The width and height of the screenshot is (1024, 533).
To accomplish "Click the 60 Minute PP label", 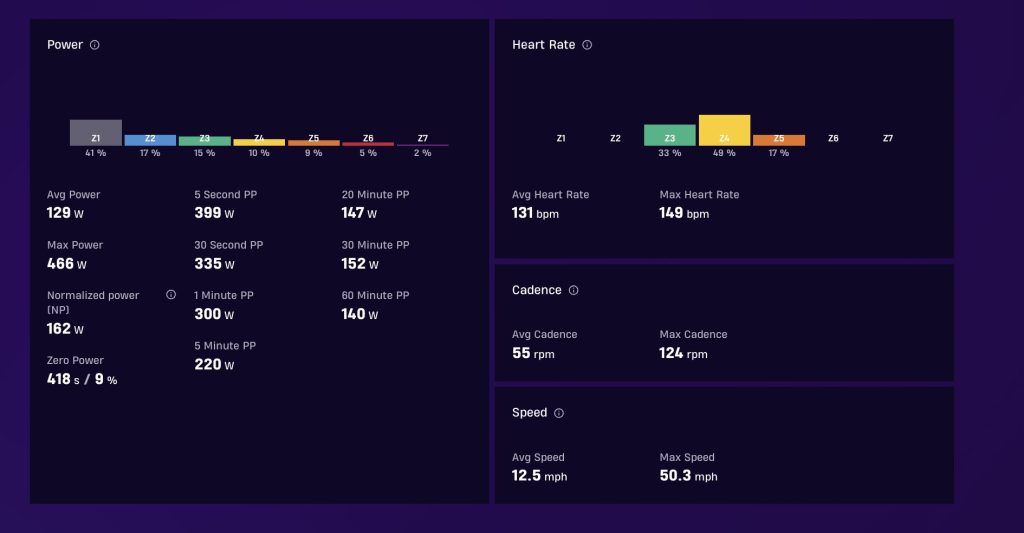I will point(376,295).
